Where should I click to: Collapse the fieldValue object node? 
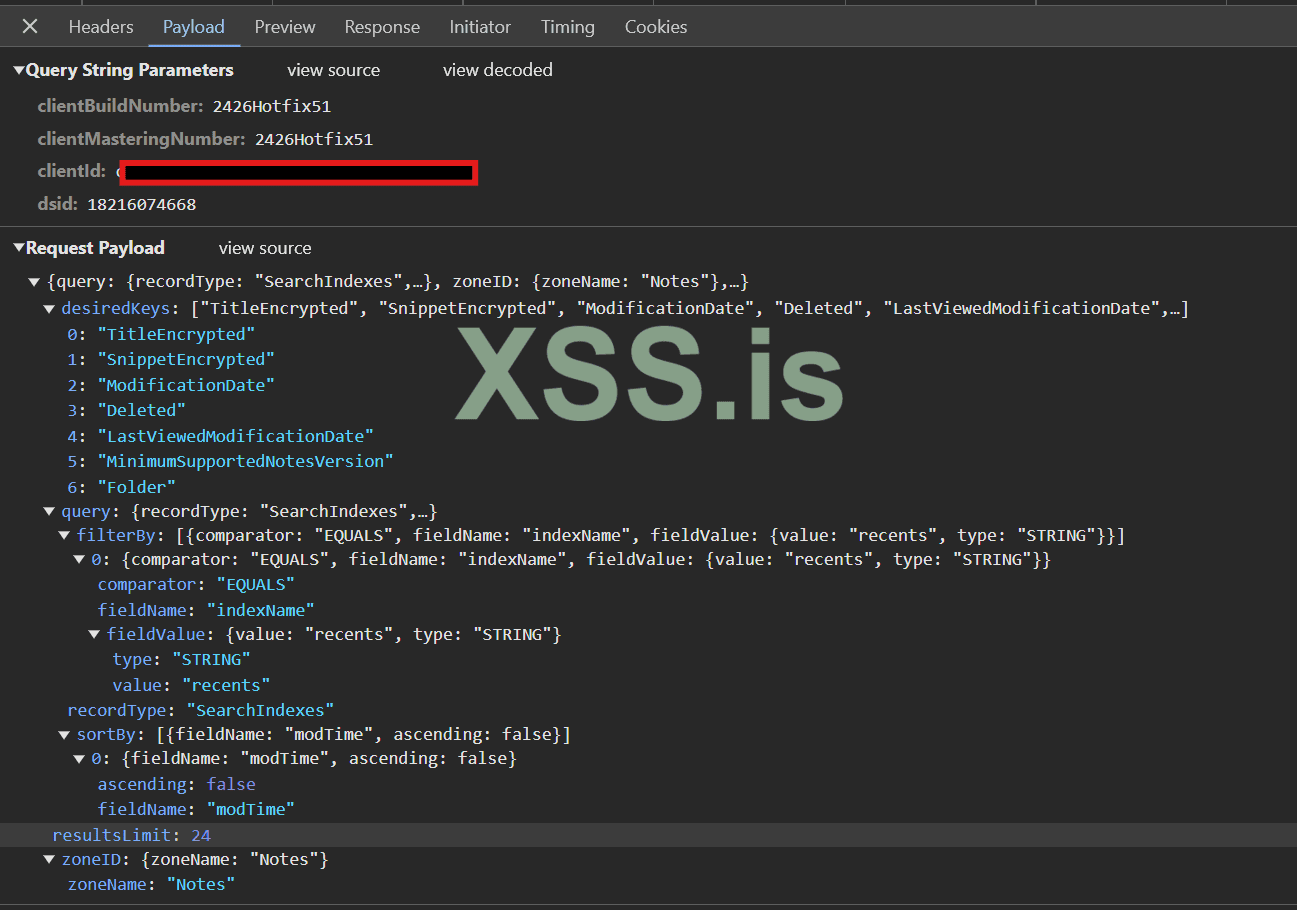click(94, 635)
